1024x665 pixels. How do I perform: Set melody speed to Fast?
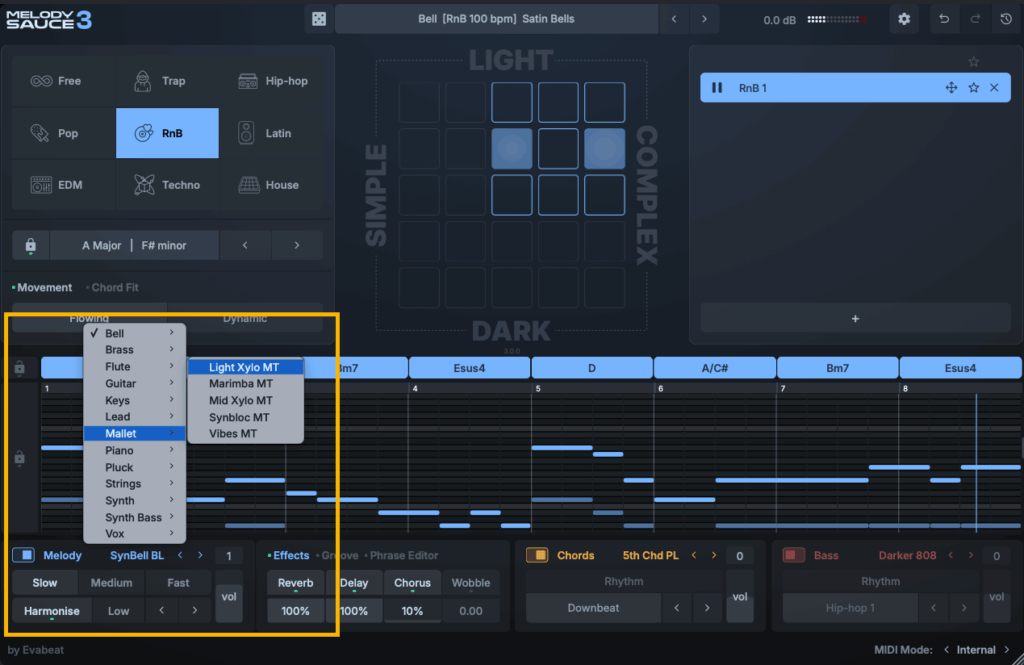tap(178, 583)
